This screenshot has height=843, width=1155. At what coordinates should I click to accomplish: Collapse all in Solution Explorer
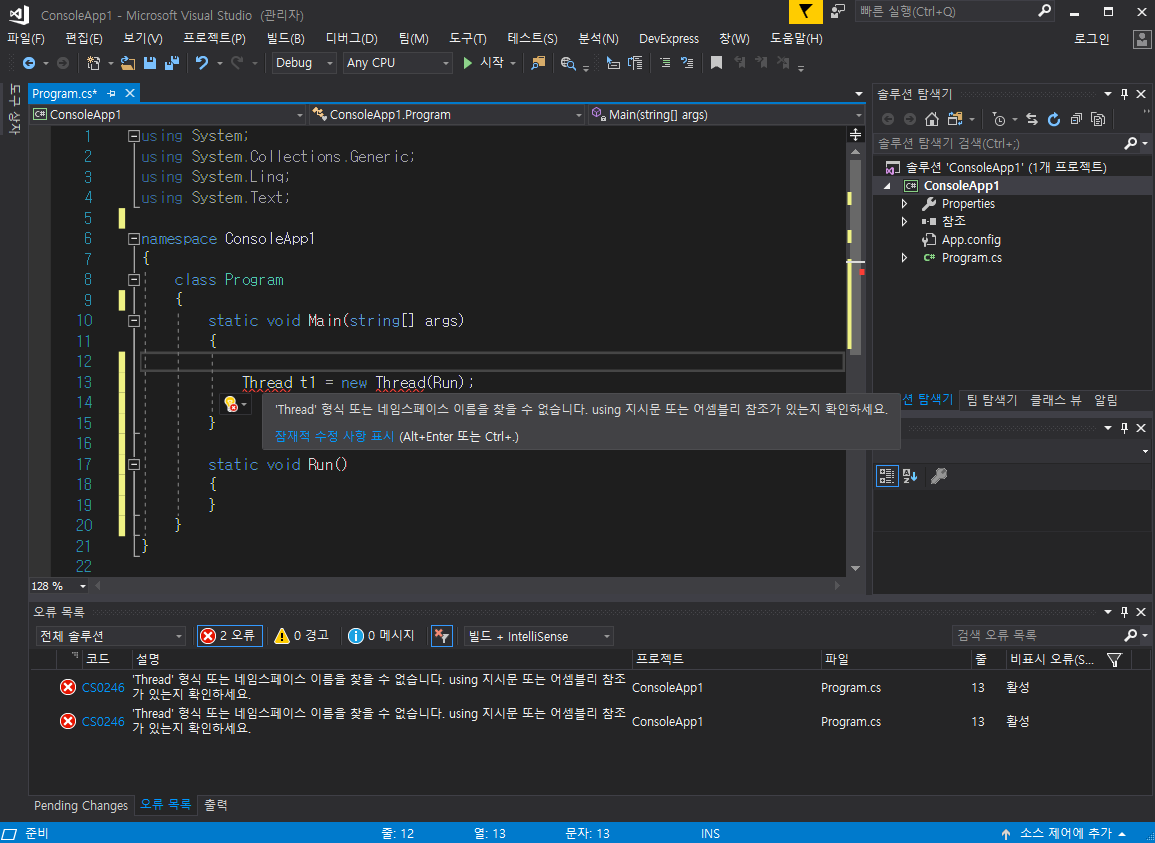(x=1076, y=119)
